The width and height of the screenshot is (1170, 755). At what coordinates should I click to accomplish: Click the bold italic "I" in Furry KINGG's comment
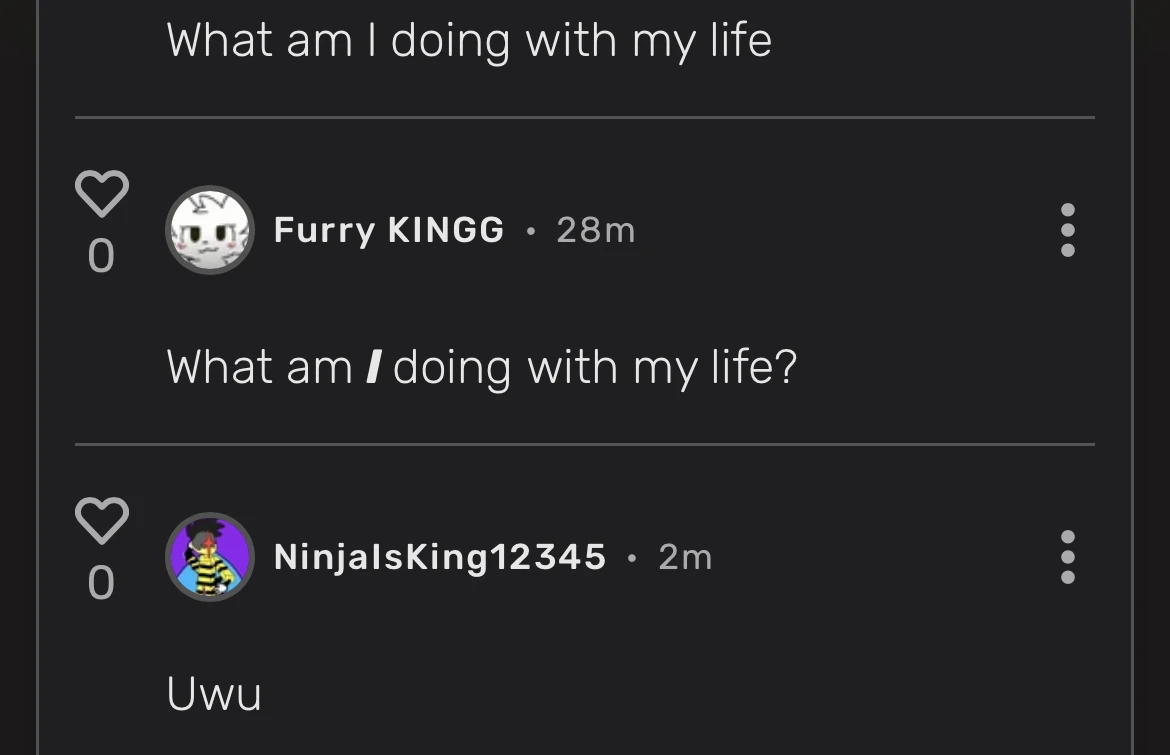[x=372, y=367]
